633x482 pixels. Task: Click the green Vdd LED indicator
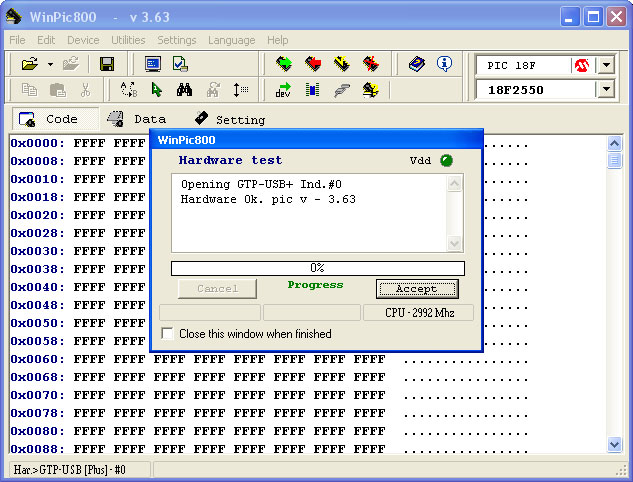[446, 161]
